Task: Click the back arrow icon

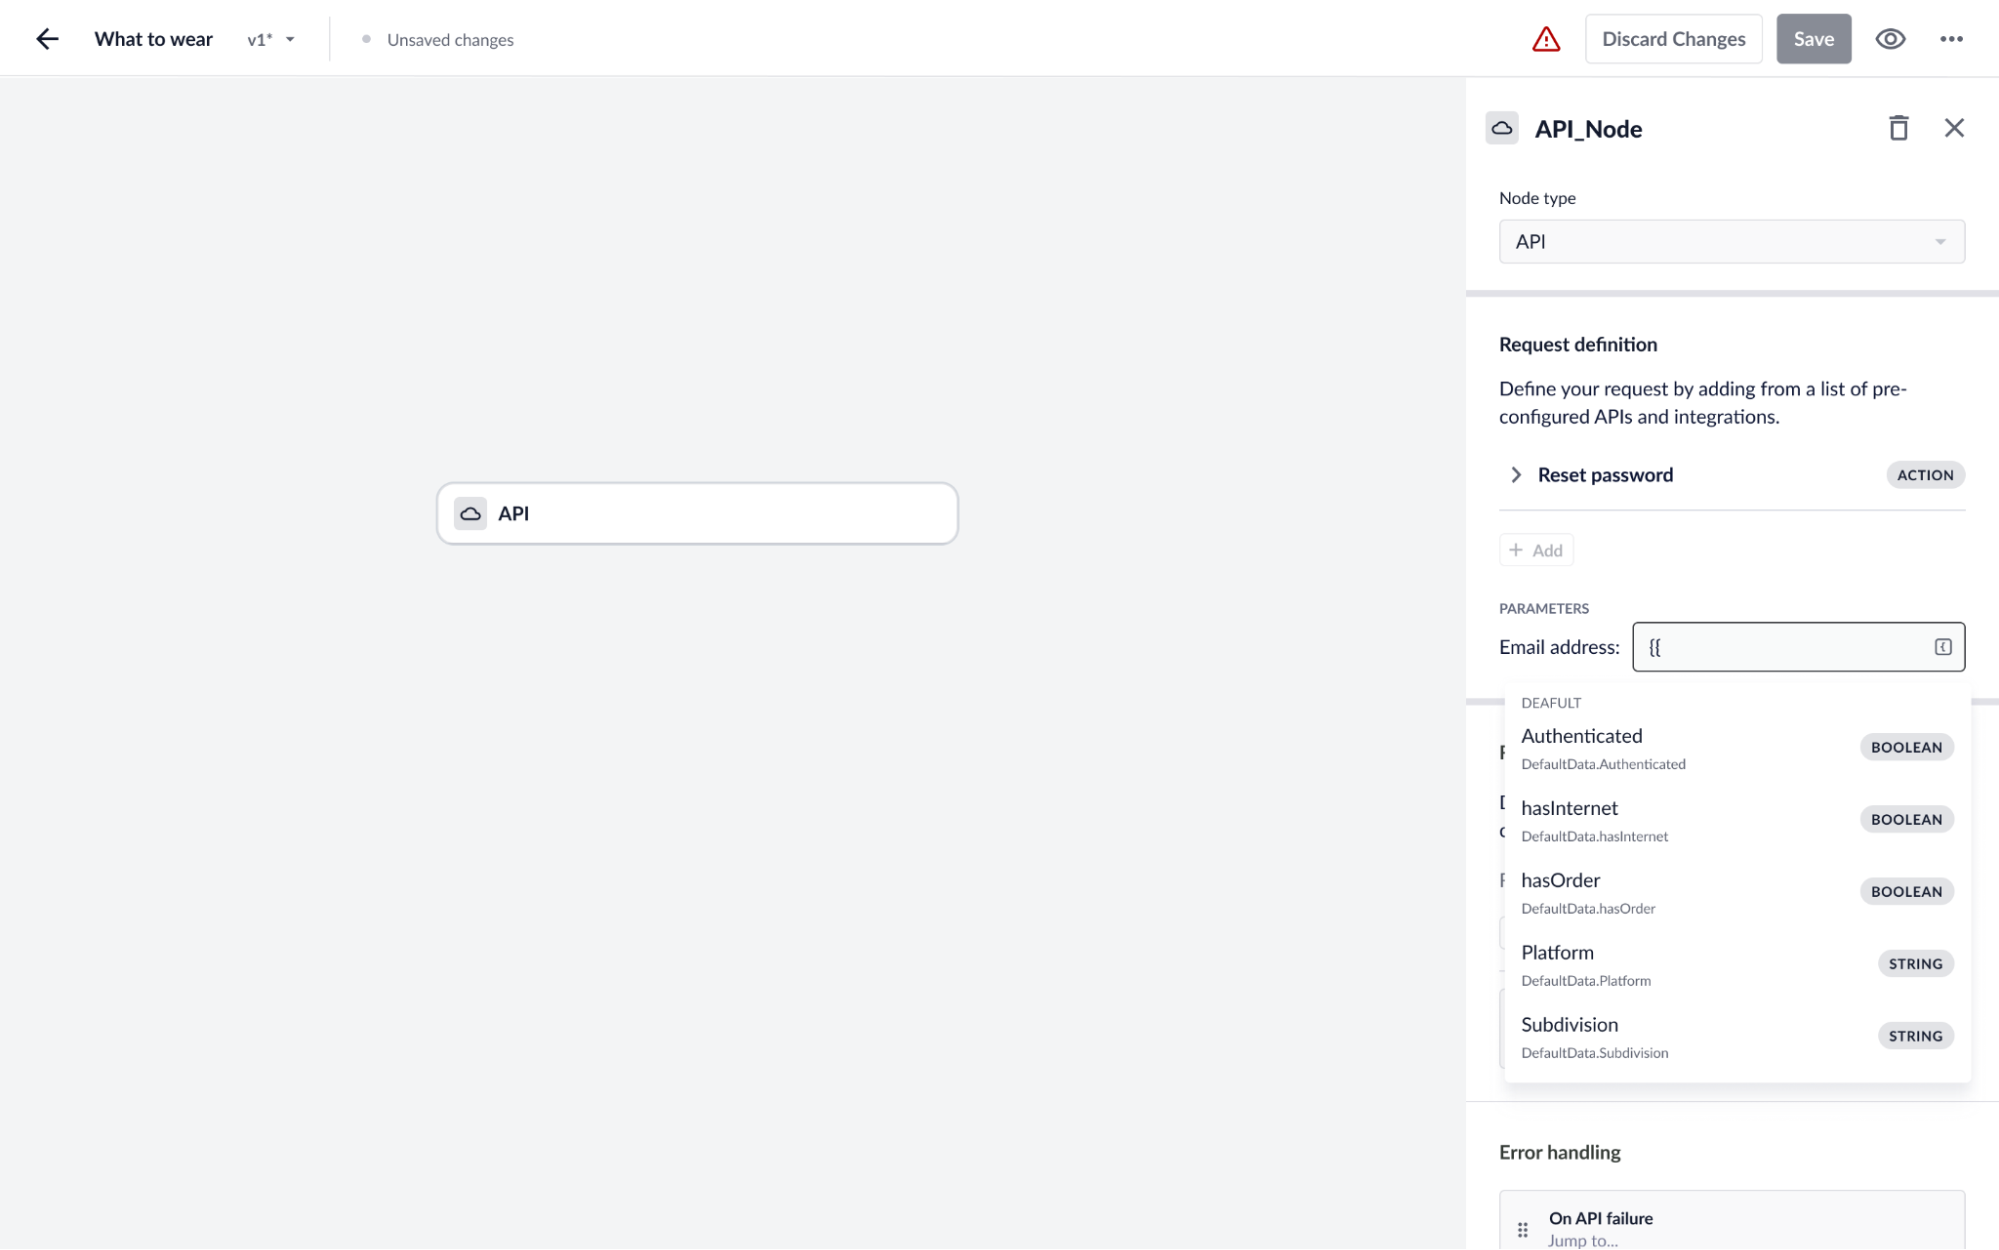Action: click(x=47, y=39)
